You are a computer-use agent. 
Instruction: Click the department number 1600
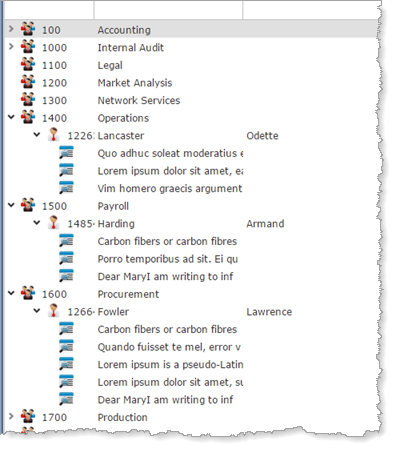[x=54, y=294]
